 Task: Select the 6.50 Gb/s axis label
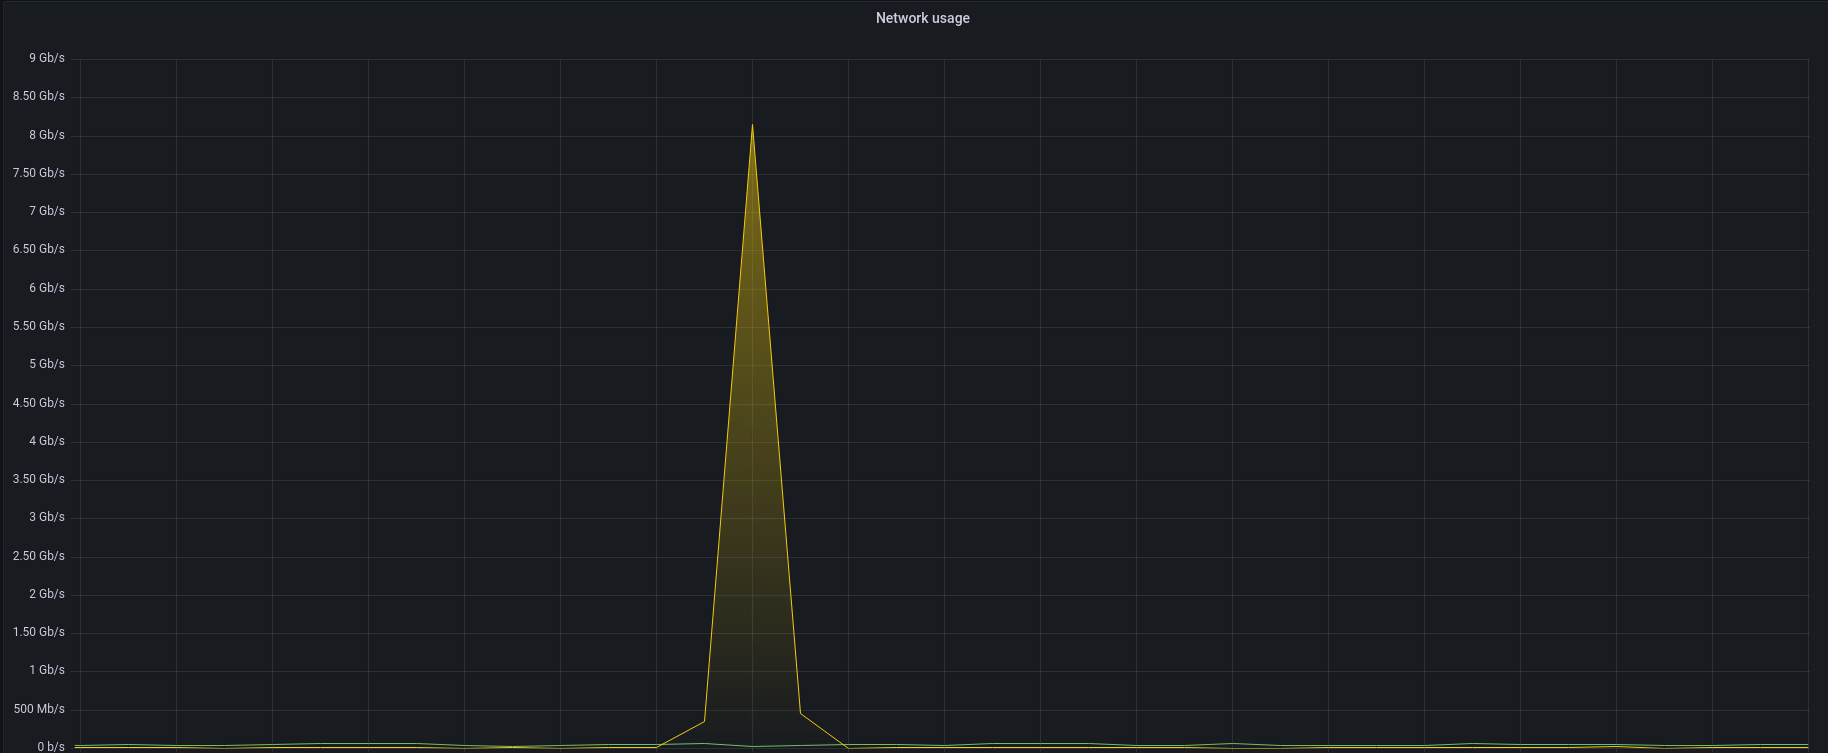[38, 249]
